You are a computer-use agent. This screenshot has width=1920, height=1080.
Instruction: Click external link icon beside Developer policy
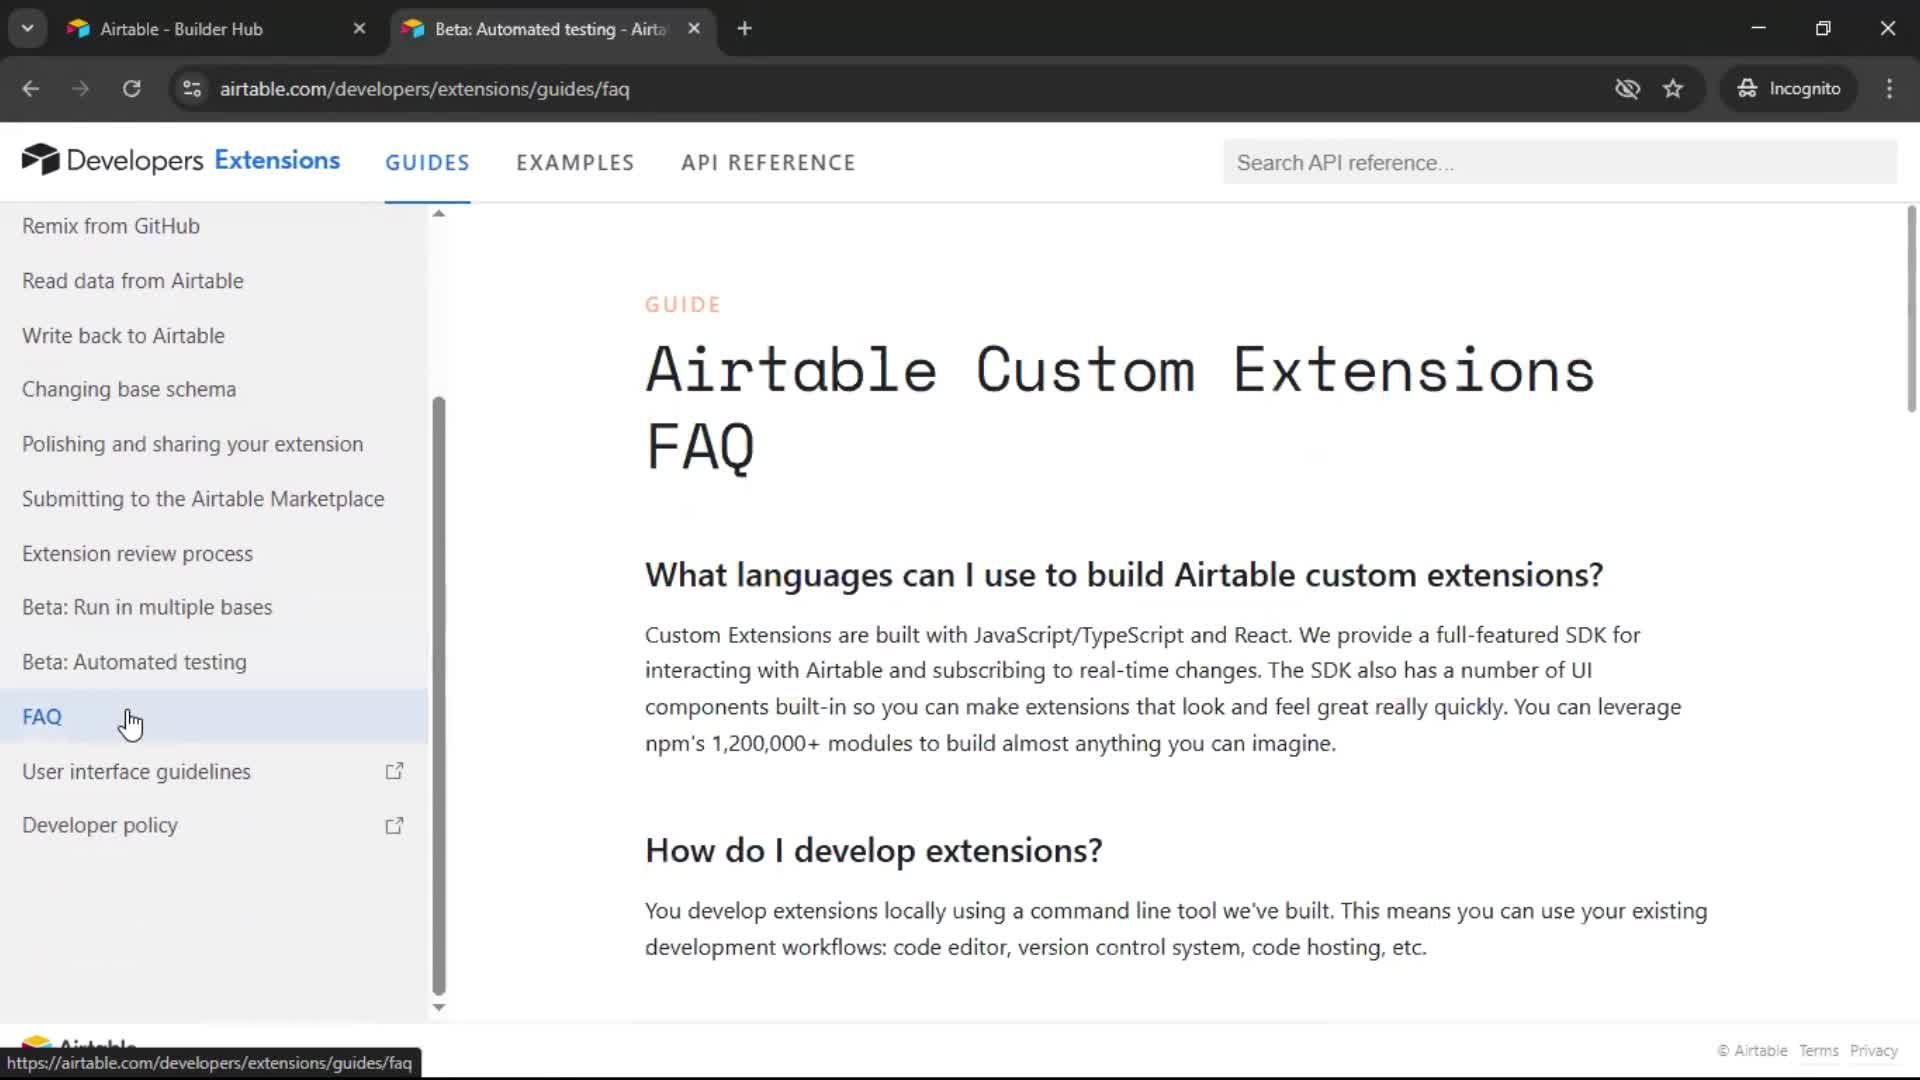(394, 825)
